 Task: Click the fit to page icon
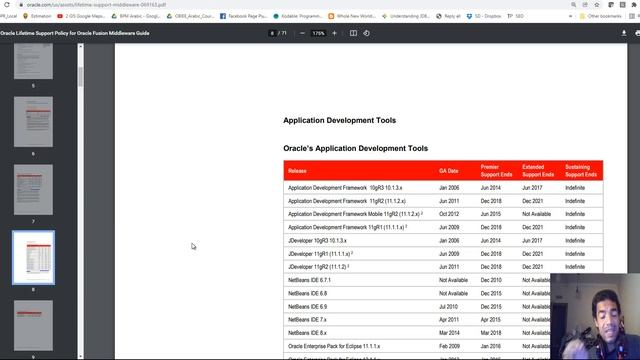click(x=353, y=33)
